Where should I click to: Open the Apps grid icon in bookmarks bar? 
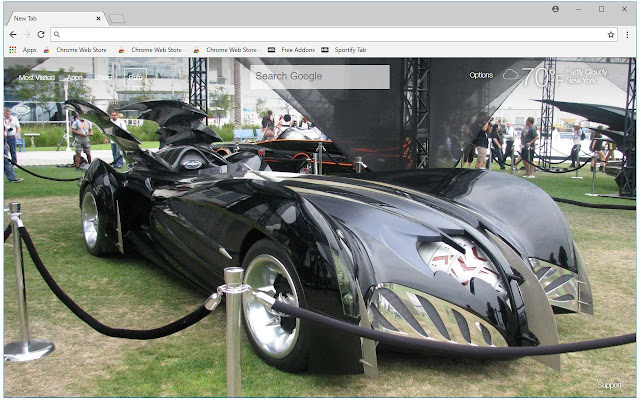tap(13, 50)
